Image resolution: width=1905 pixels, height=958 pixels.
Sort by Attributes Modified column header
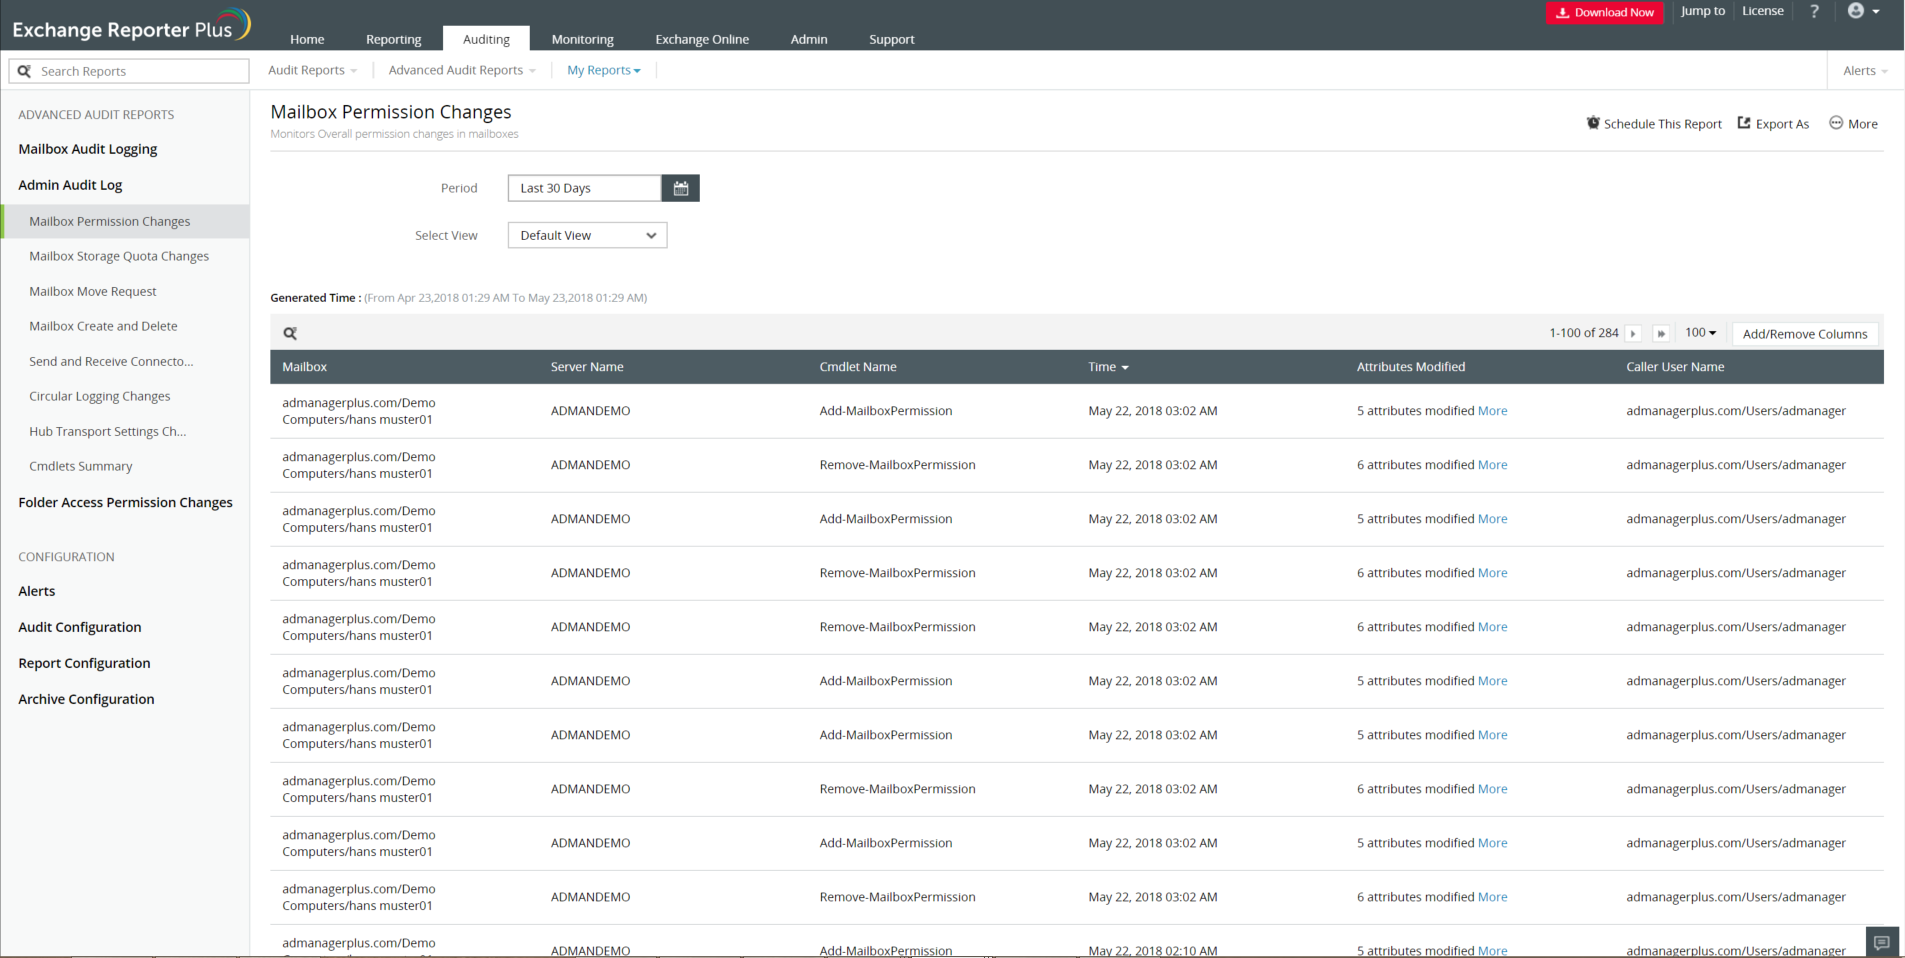coord(1411,367)
